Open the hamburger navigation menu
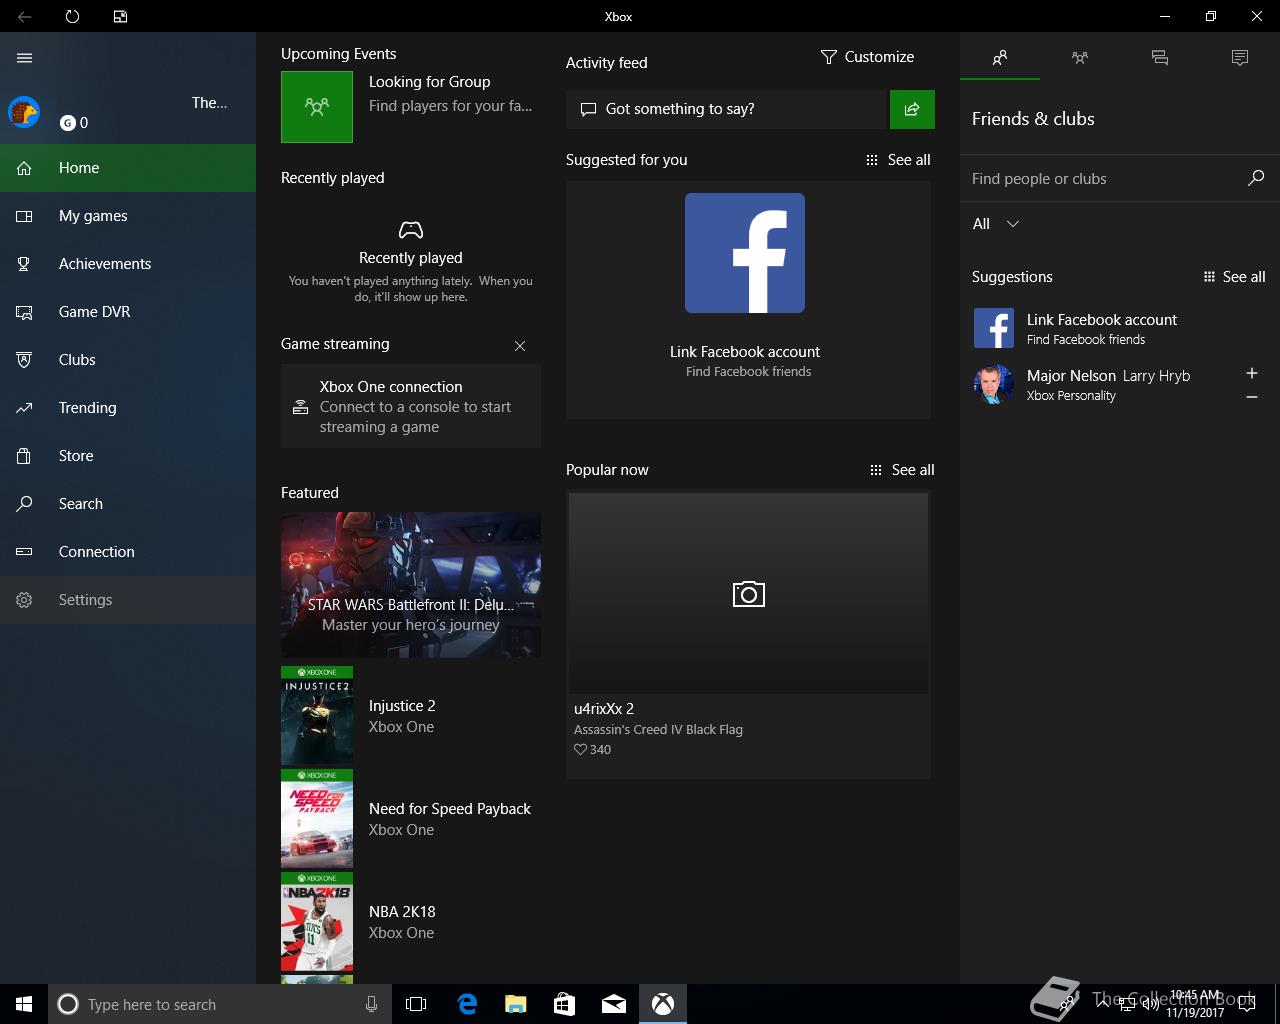The width and height of the screenshot is (1280, 1024). 25,58
